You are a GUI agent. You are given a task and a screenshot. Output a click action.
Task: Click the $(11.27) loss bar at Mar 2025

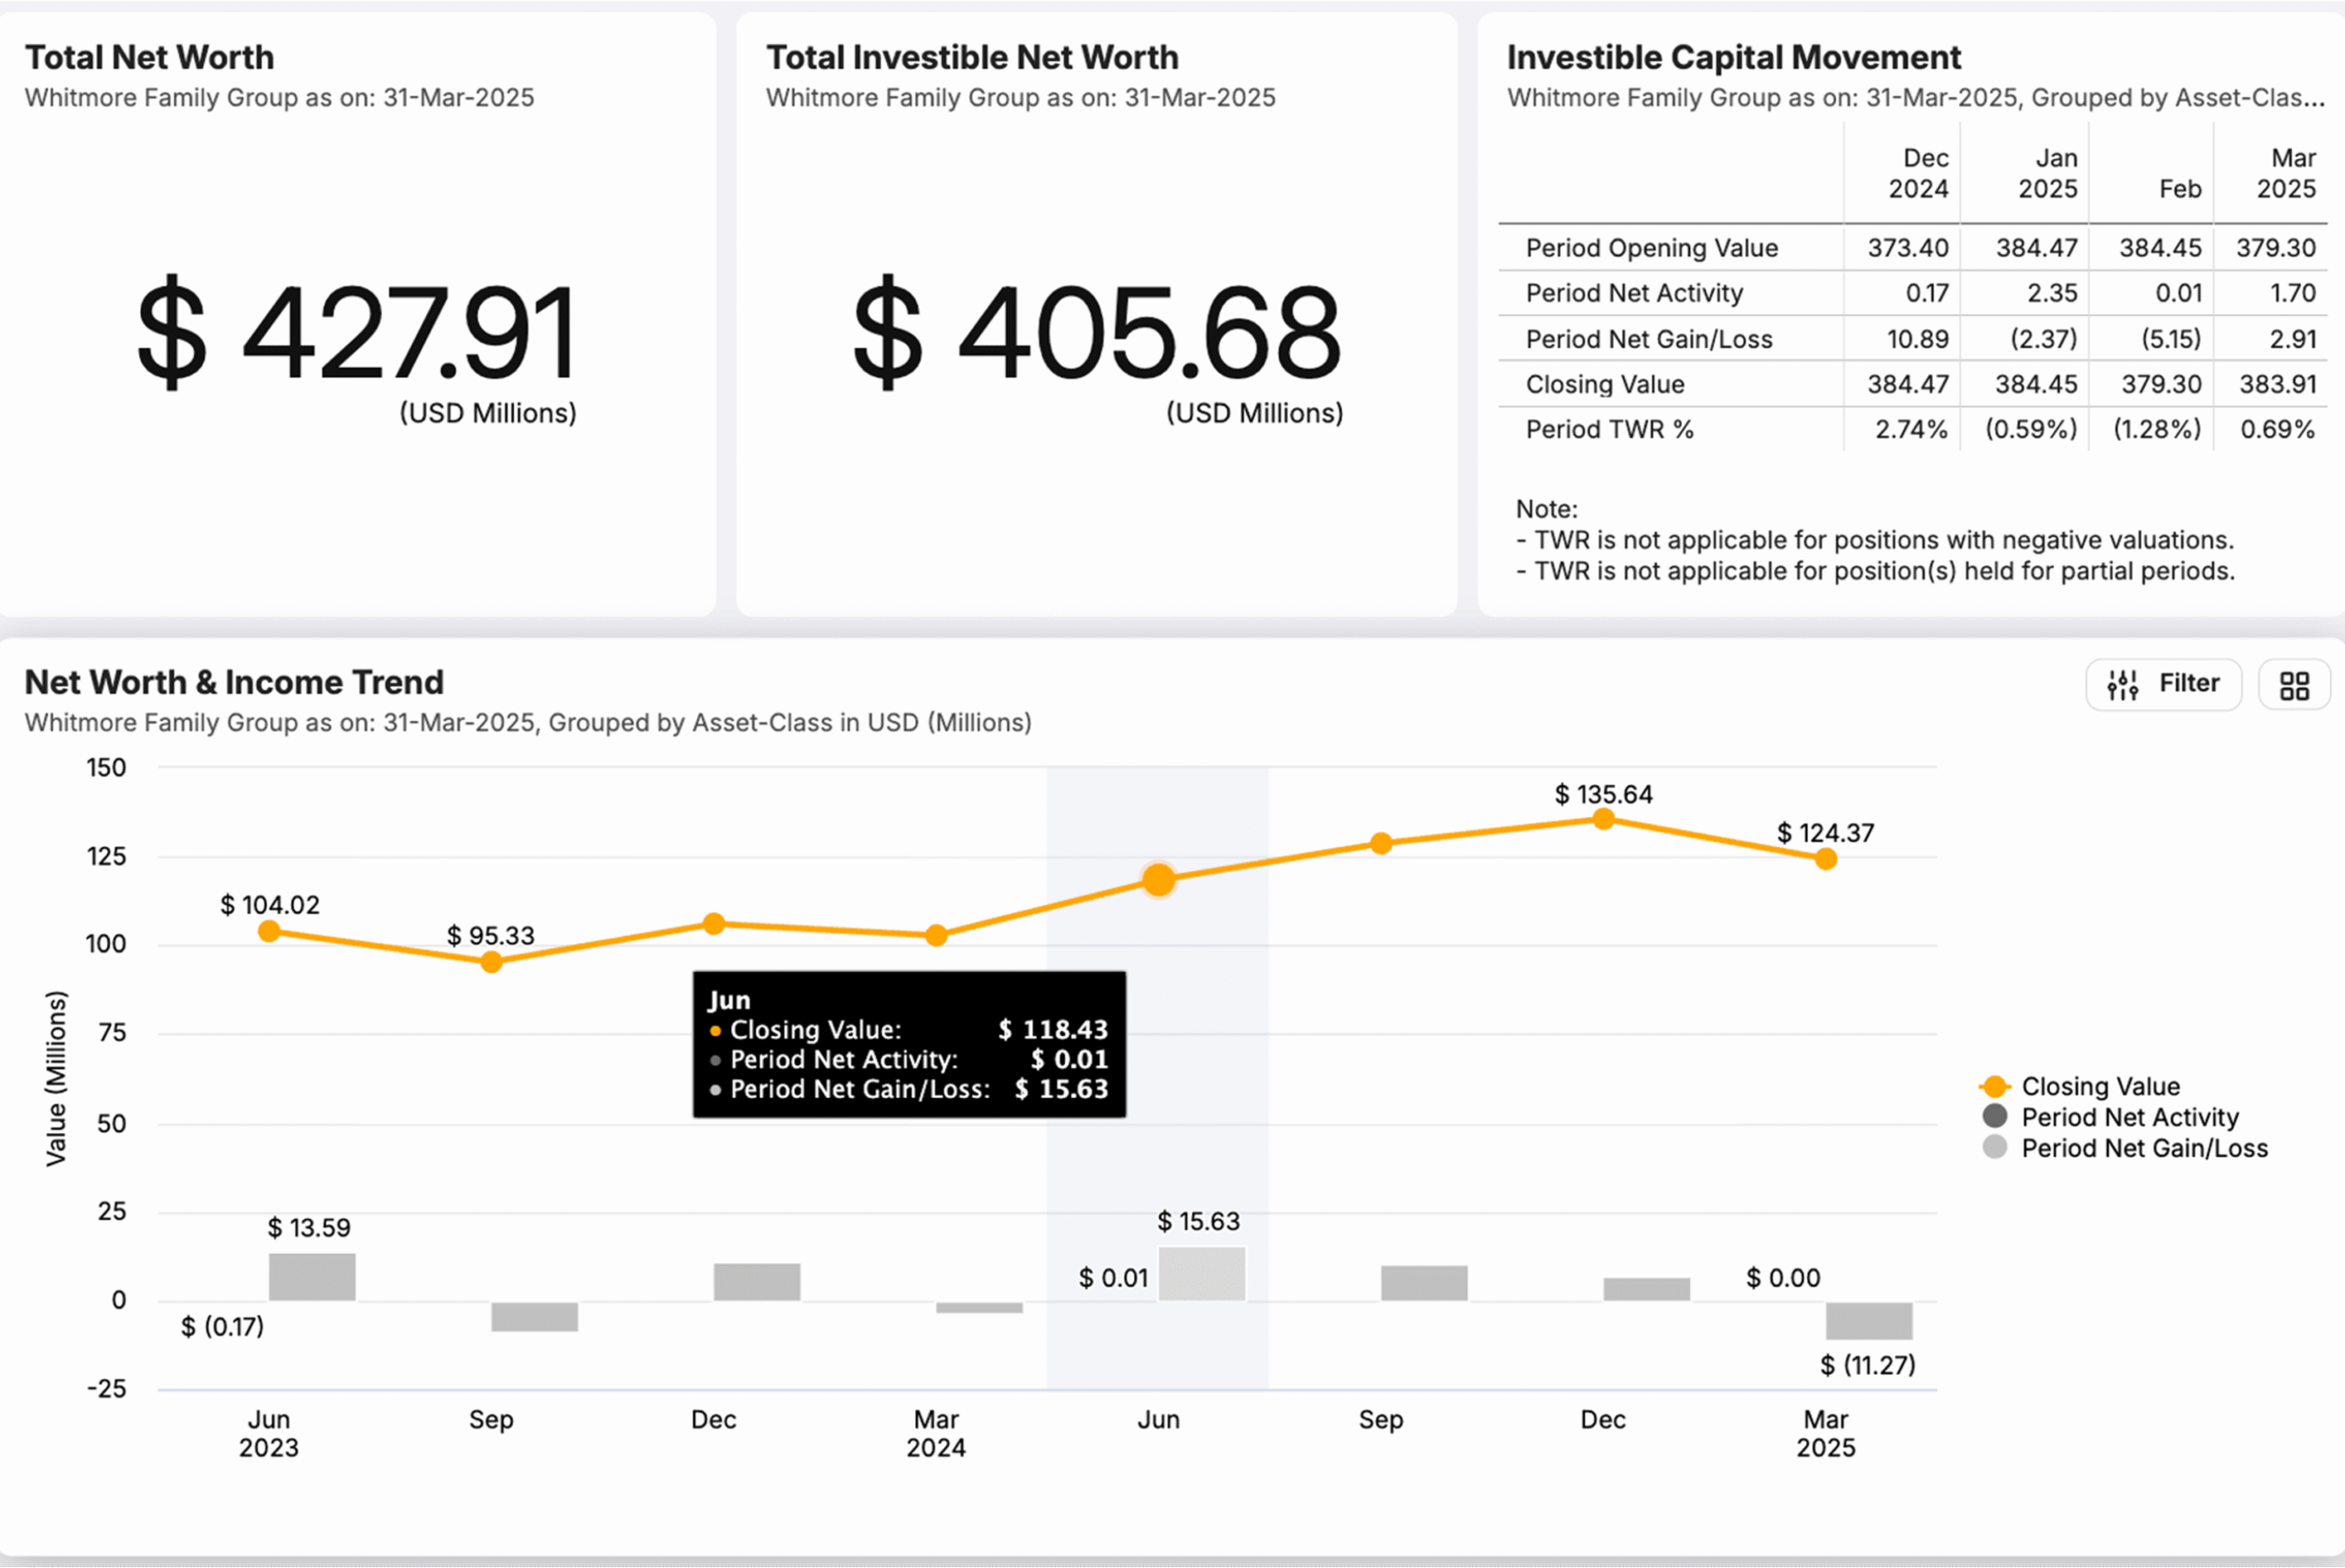(x=1869, y=1320)
